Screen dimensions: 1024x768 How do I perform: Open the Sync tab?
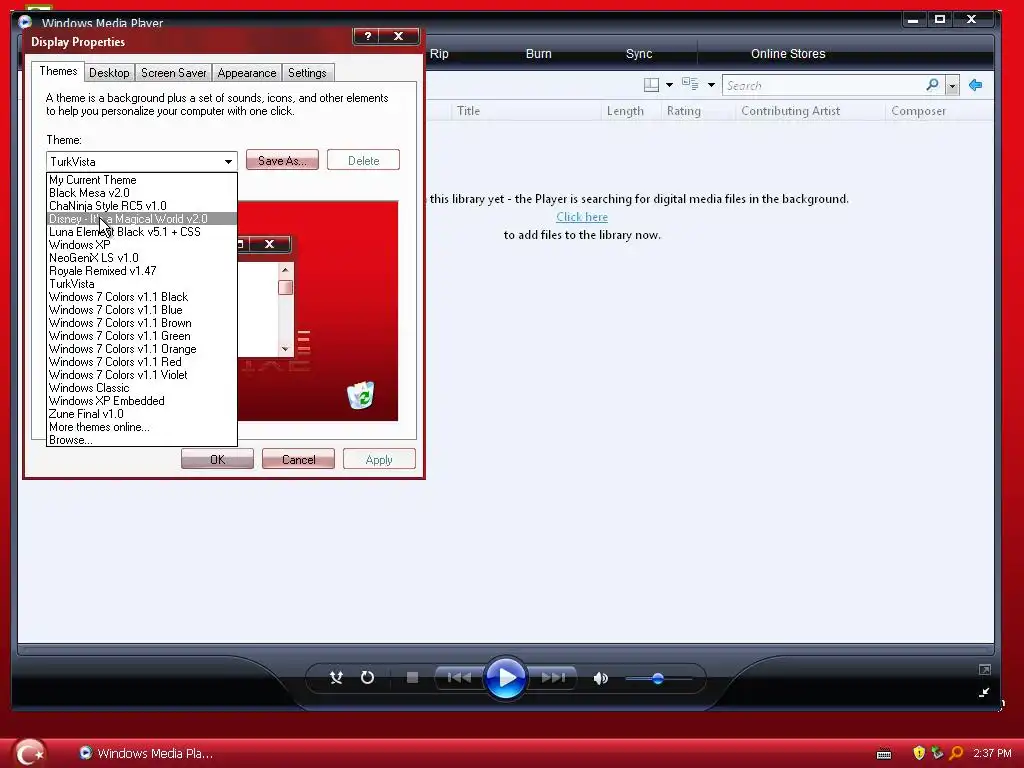tap(639, 54)
